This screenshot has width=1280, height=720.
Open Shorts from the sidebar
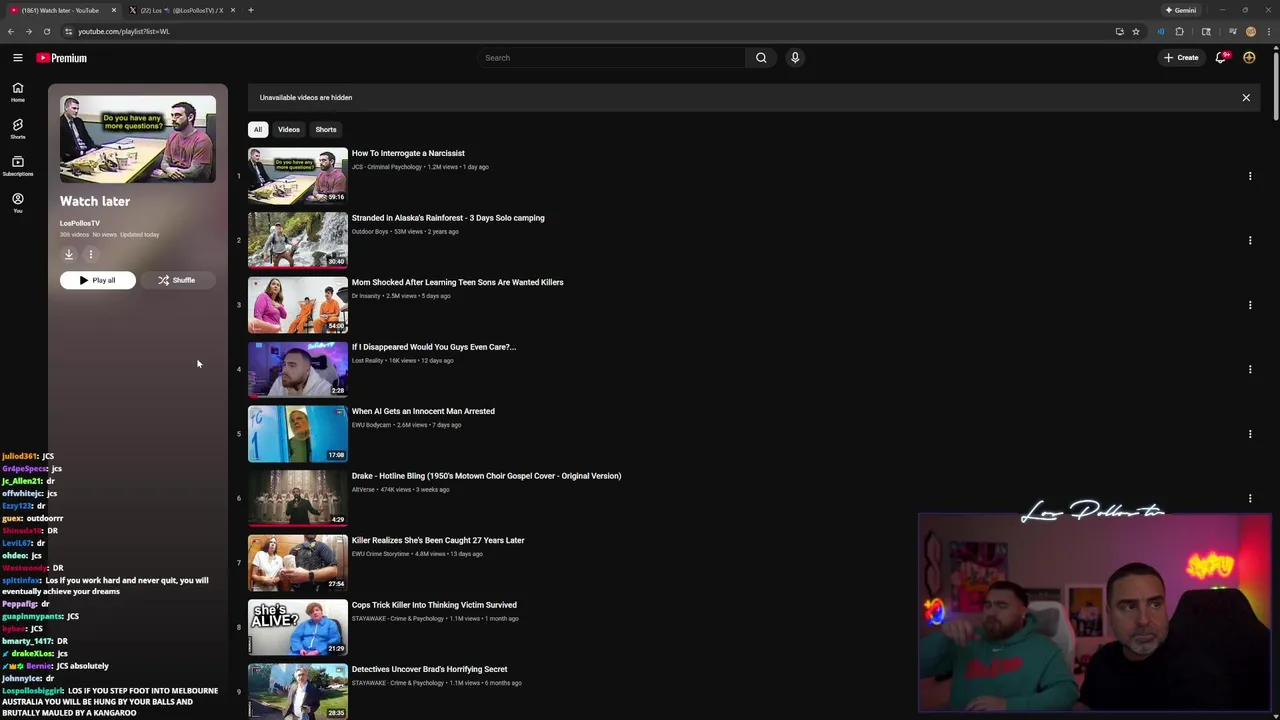17,129
